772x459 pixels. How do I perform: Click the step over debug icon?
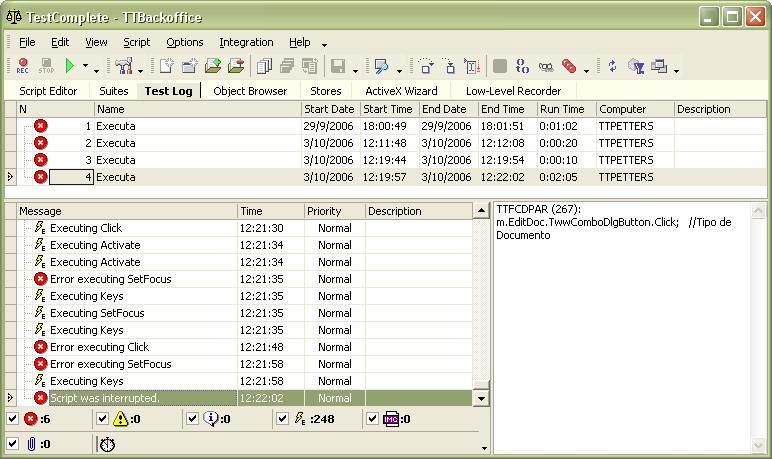point(426,66)
